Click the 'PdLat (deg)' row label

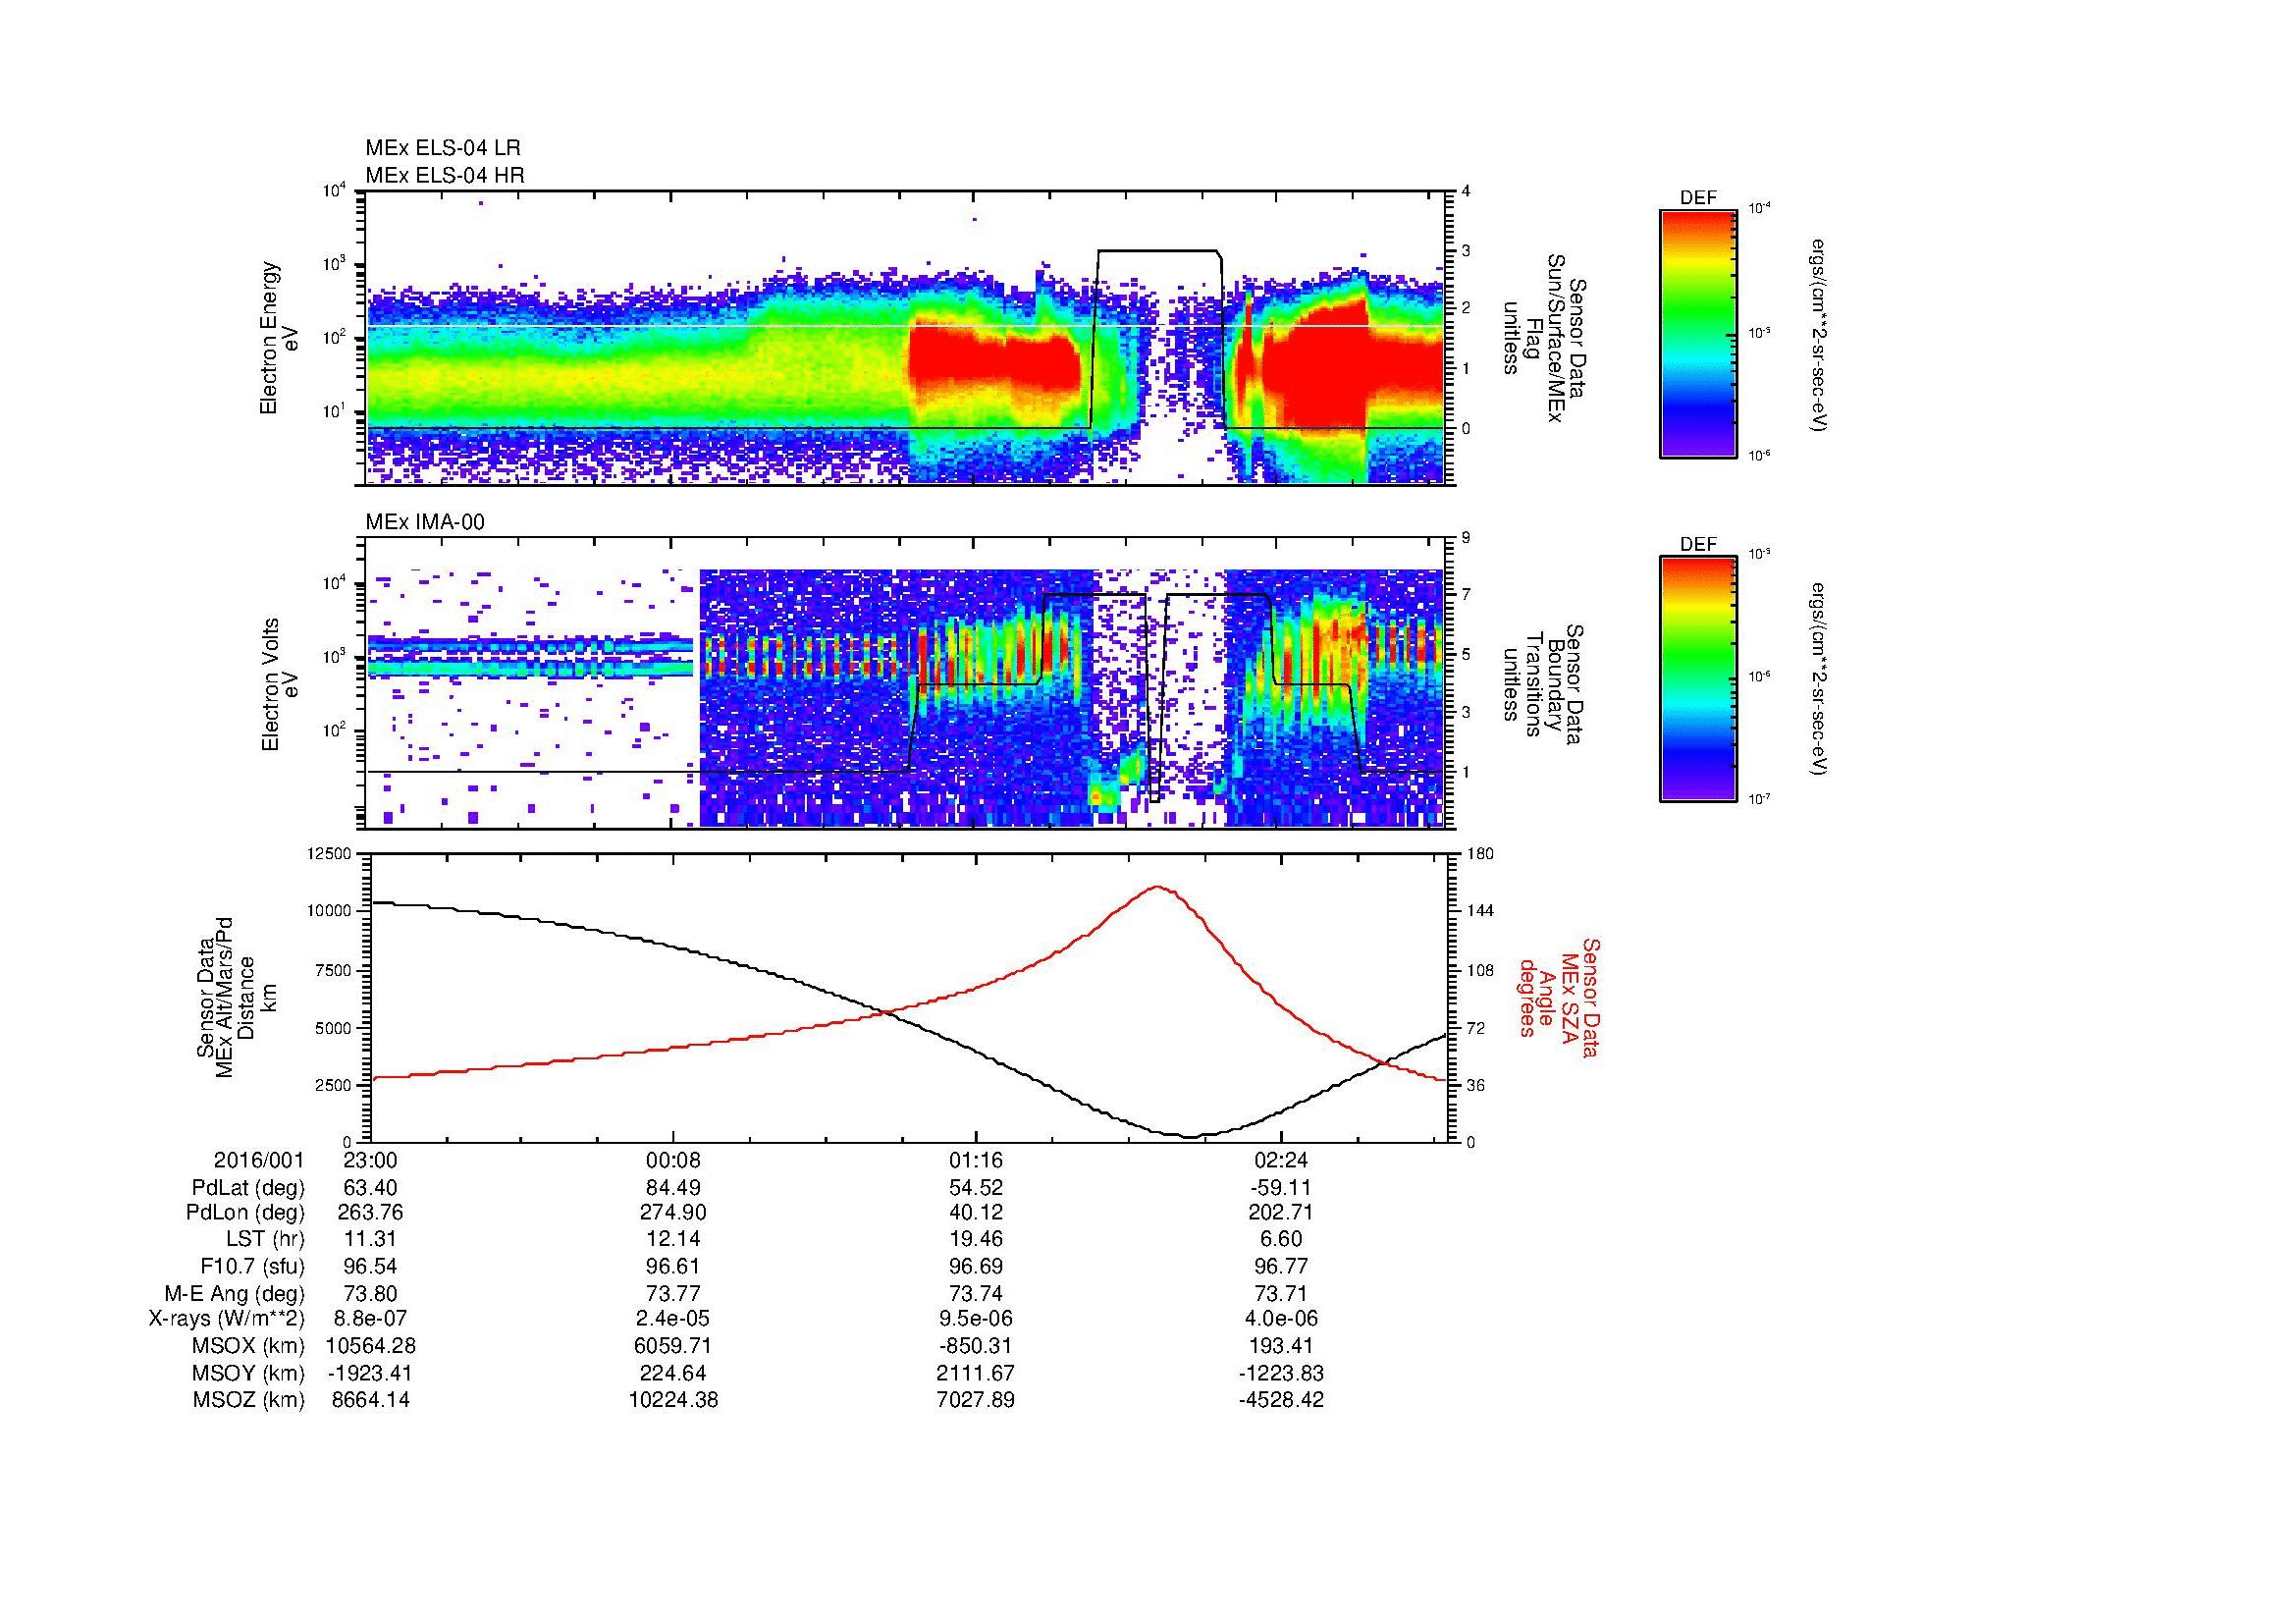point(248,1188)
